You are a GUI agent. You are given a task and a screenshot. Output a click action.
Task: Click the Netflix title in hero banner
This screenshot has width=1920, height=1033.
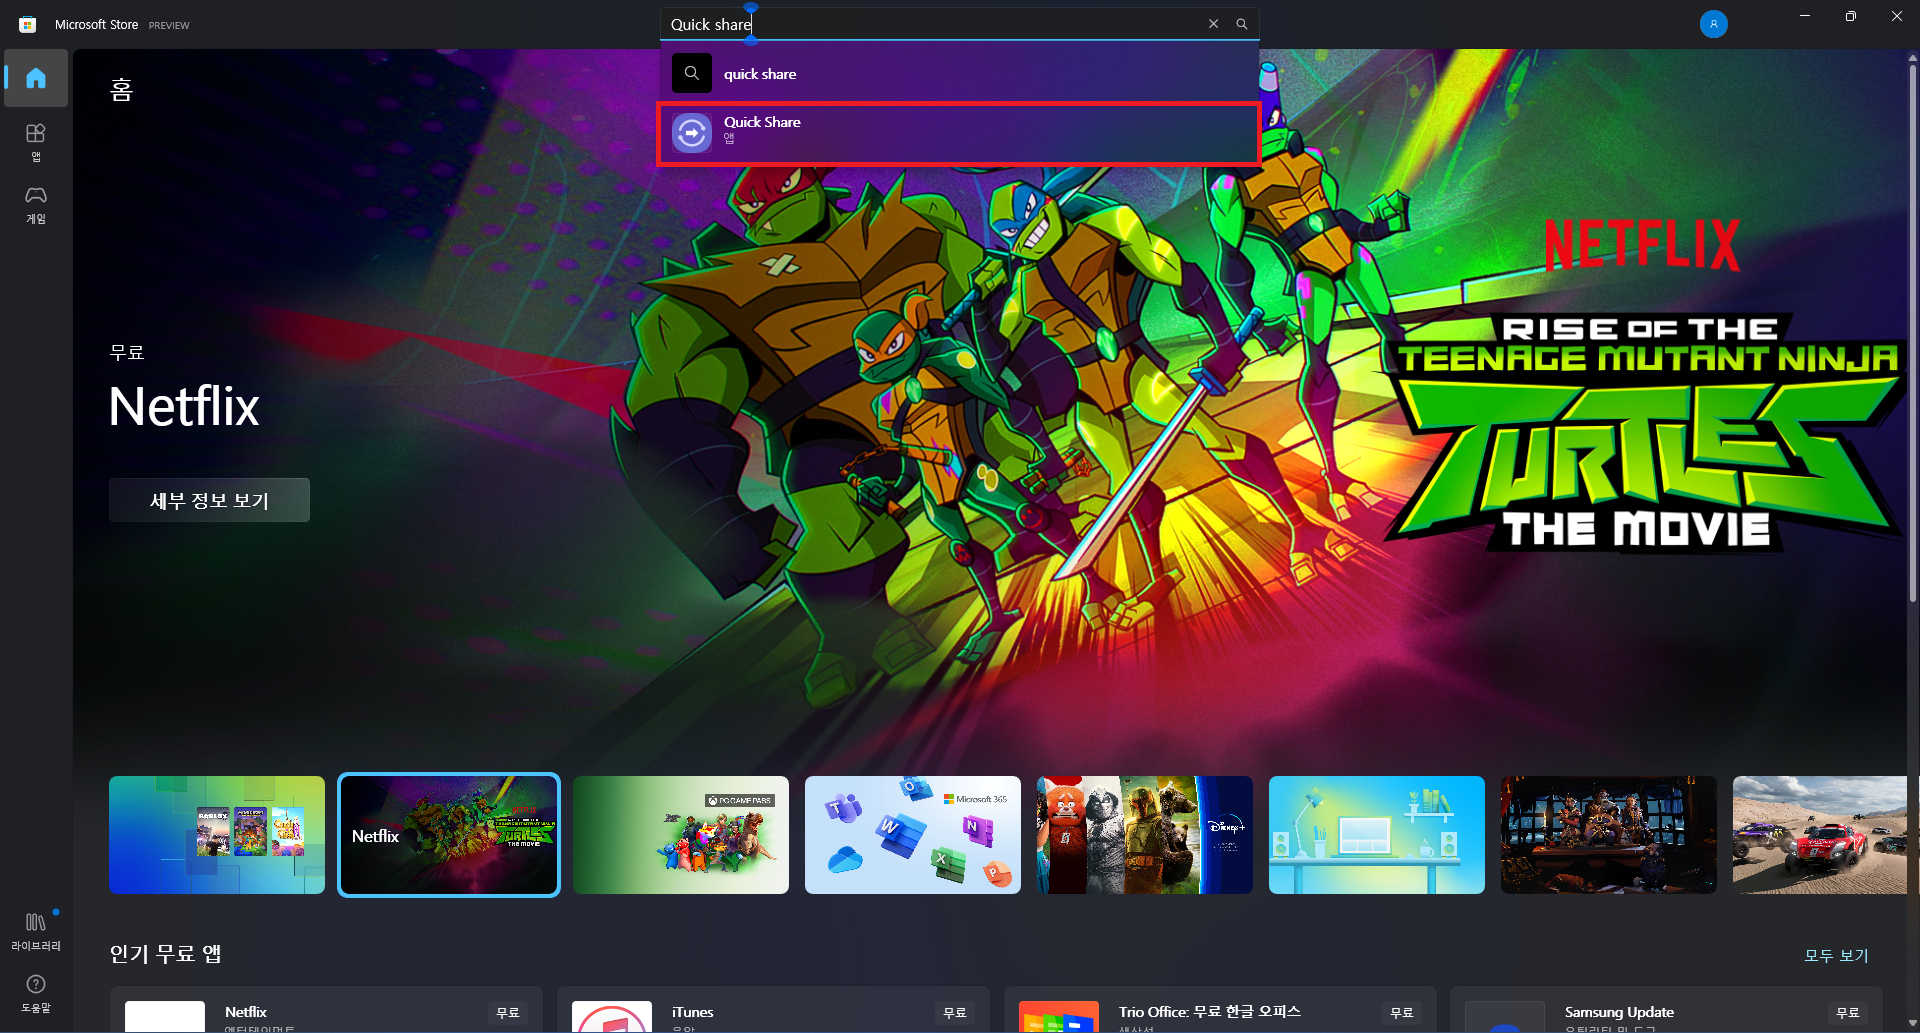tap(184, 406)
